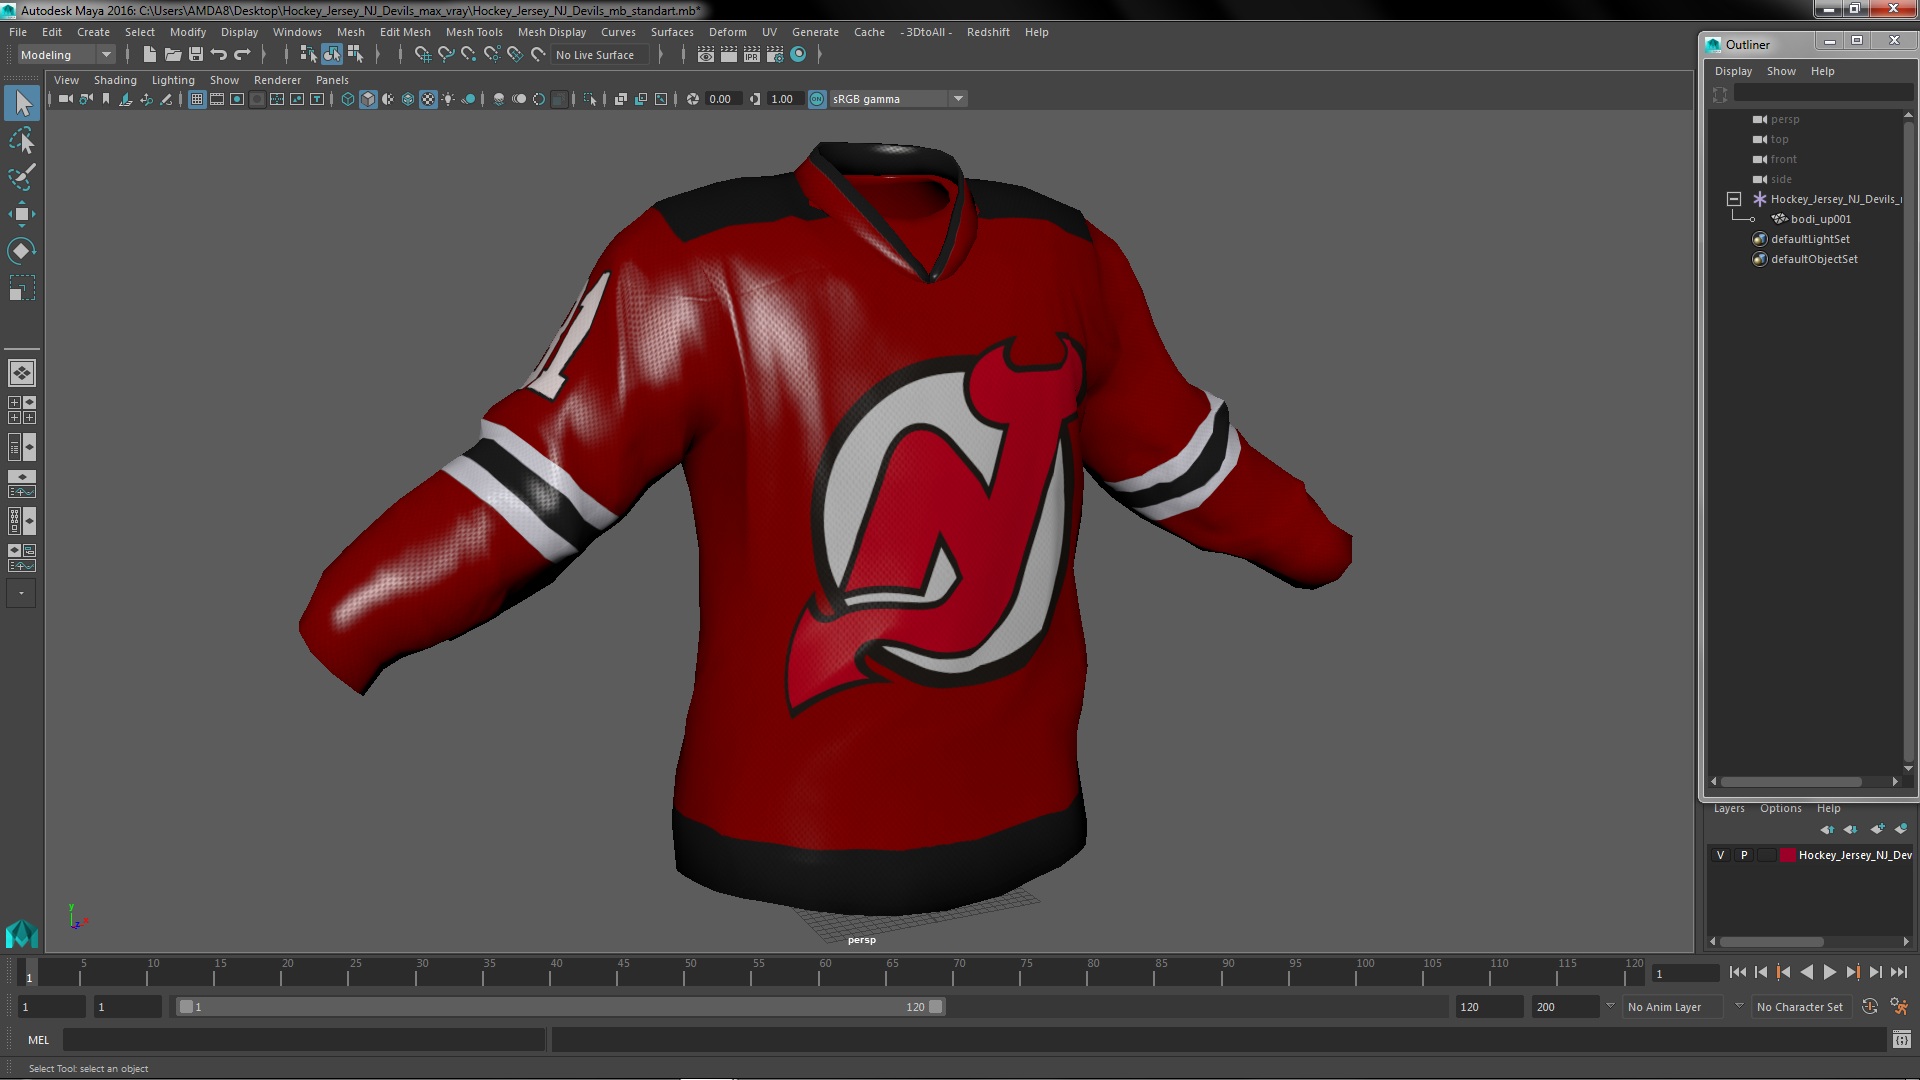Select the arrow Select Tool in toolbox
Image resolution: width=1920 pixels, height=1080 pixels.
coord(22,103)
